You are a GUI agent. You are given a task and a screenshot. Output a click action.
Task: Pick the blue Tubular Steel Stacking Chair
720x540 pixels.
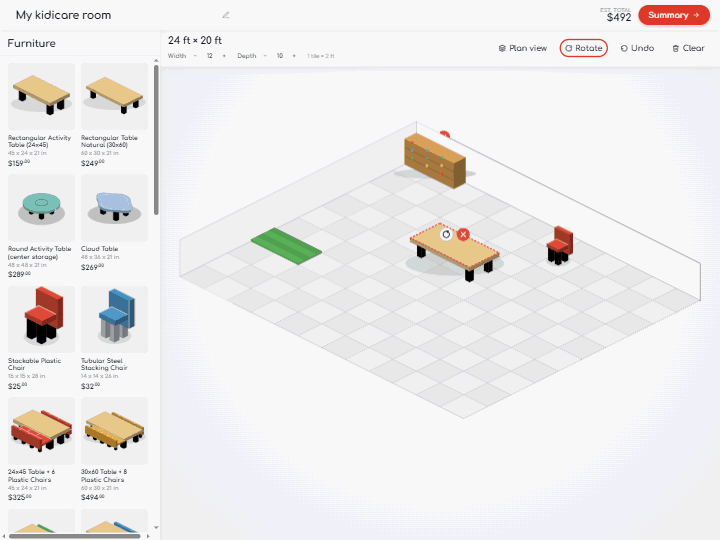coord(114,319)
